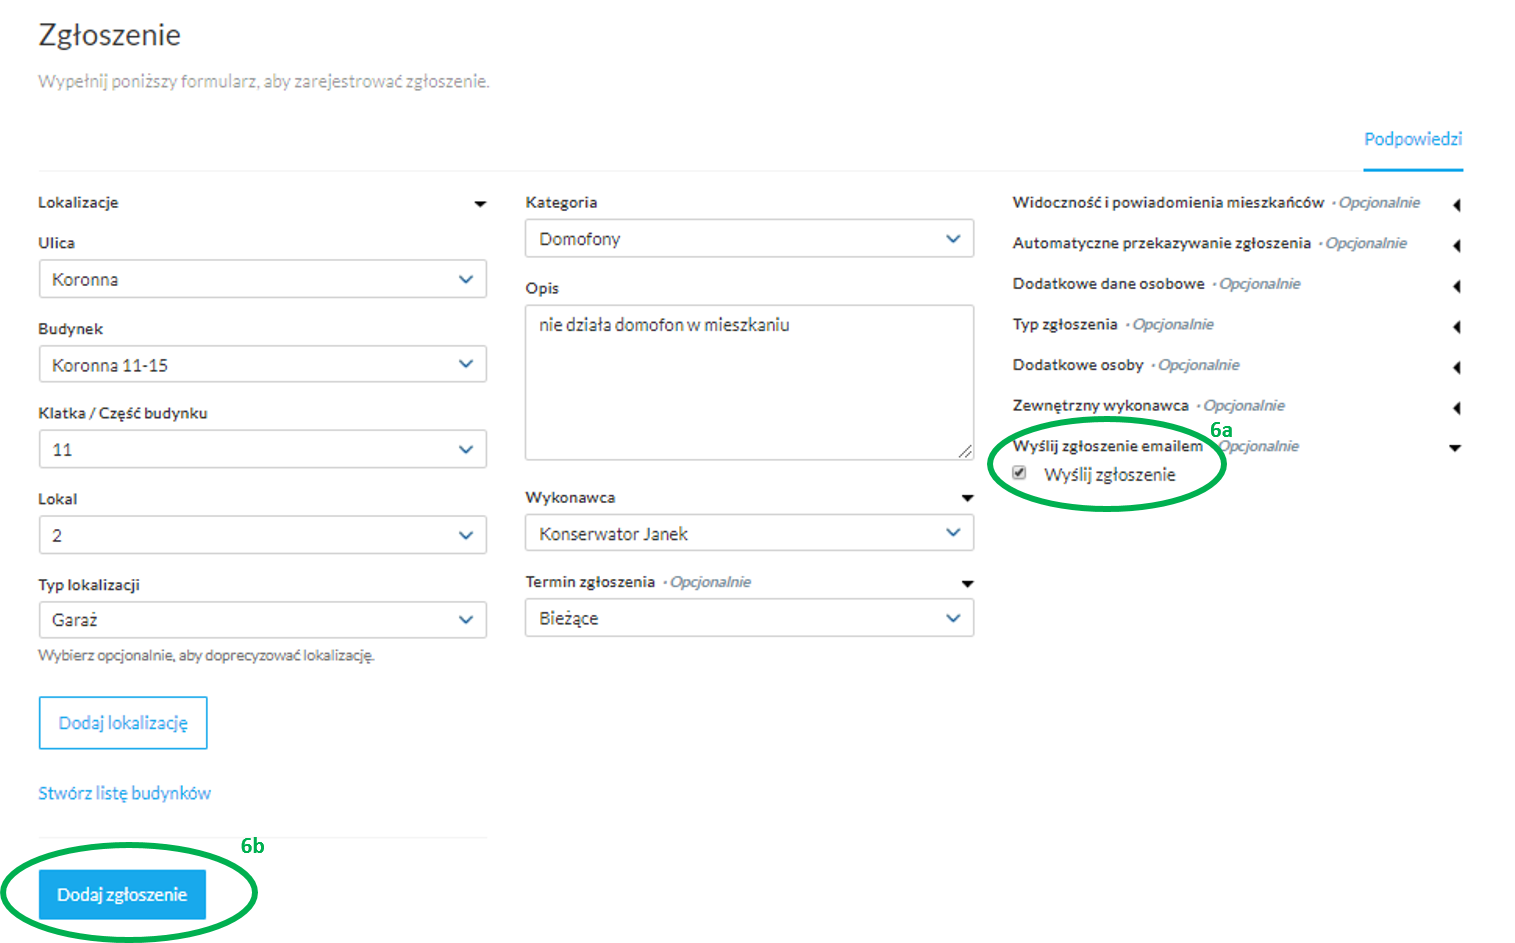
Task: Click the Zgłoszenie page heading
Action: (110, 35)
